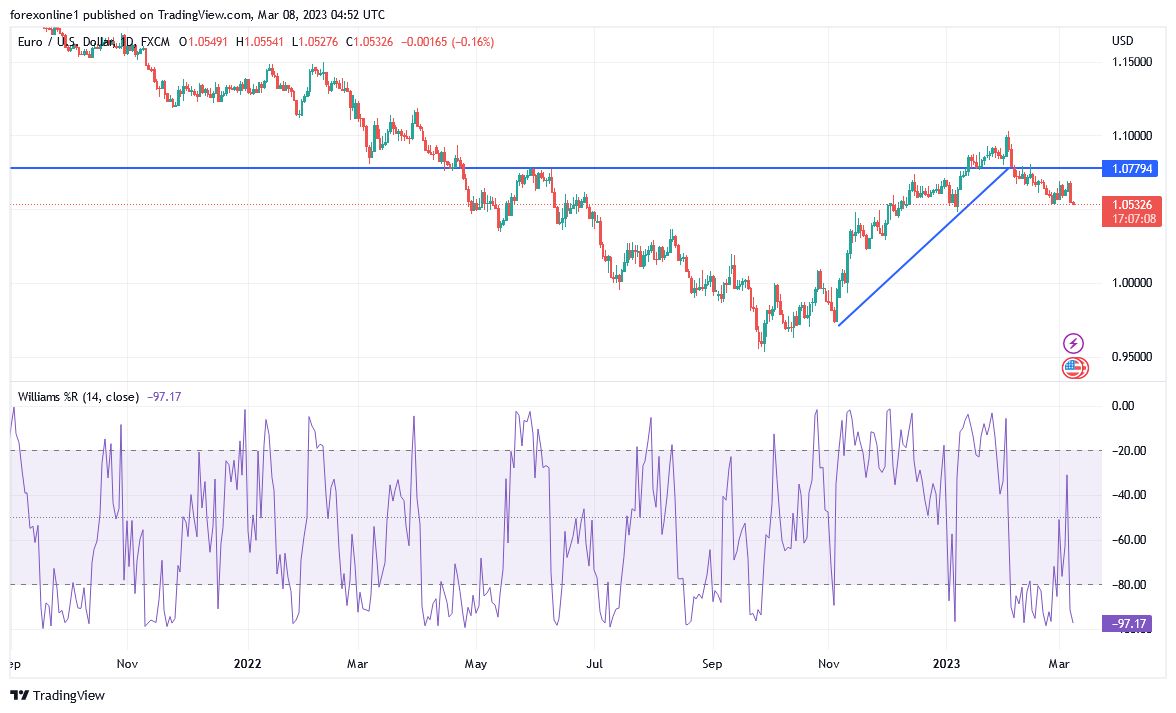Click the blue 1.07794 price label on axis
The width and height of the screenshot is (1176, 713).
(1131, 169)
